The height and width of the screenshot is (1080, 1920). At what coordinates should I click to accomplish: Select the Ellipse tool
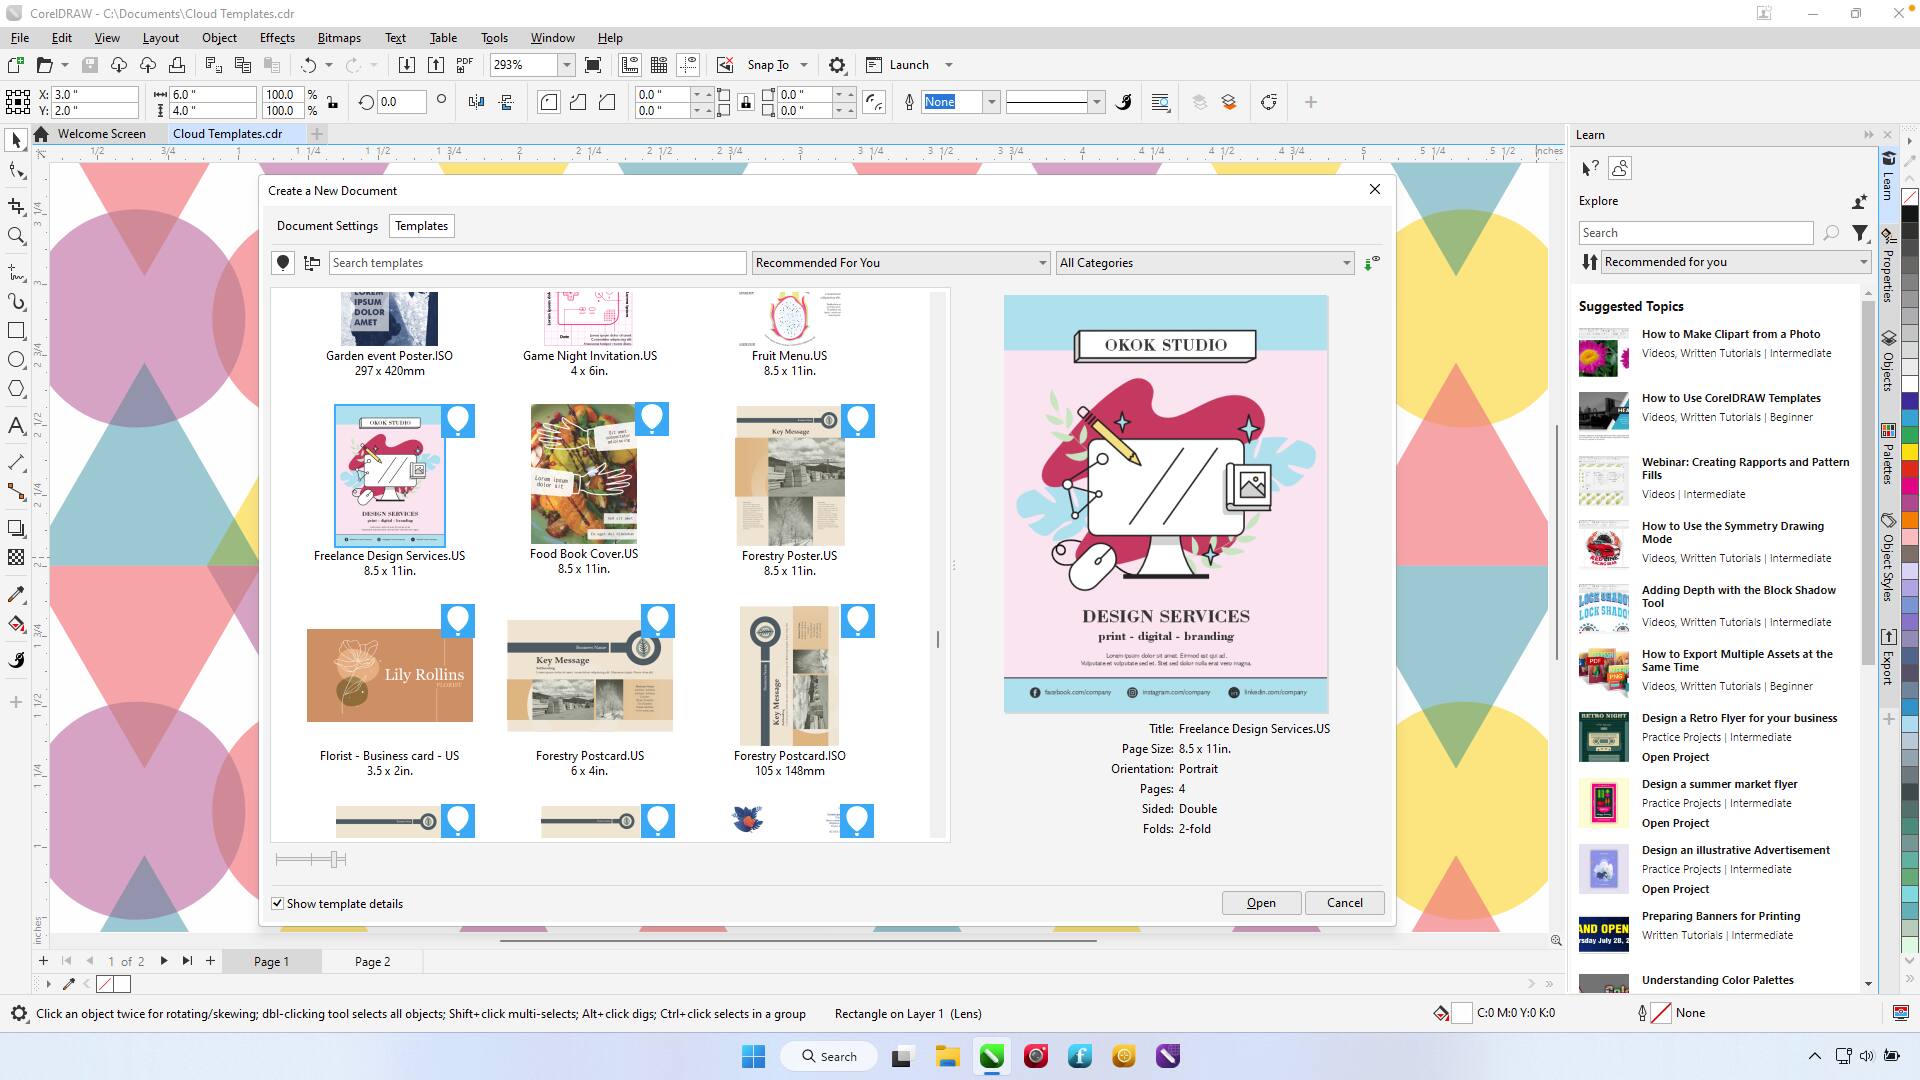[x=16, y=360]
